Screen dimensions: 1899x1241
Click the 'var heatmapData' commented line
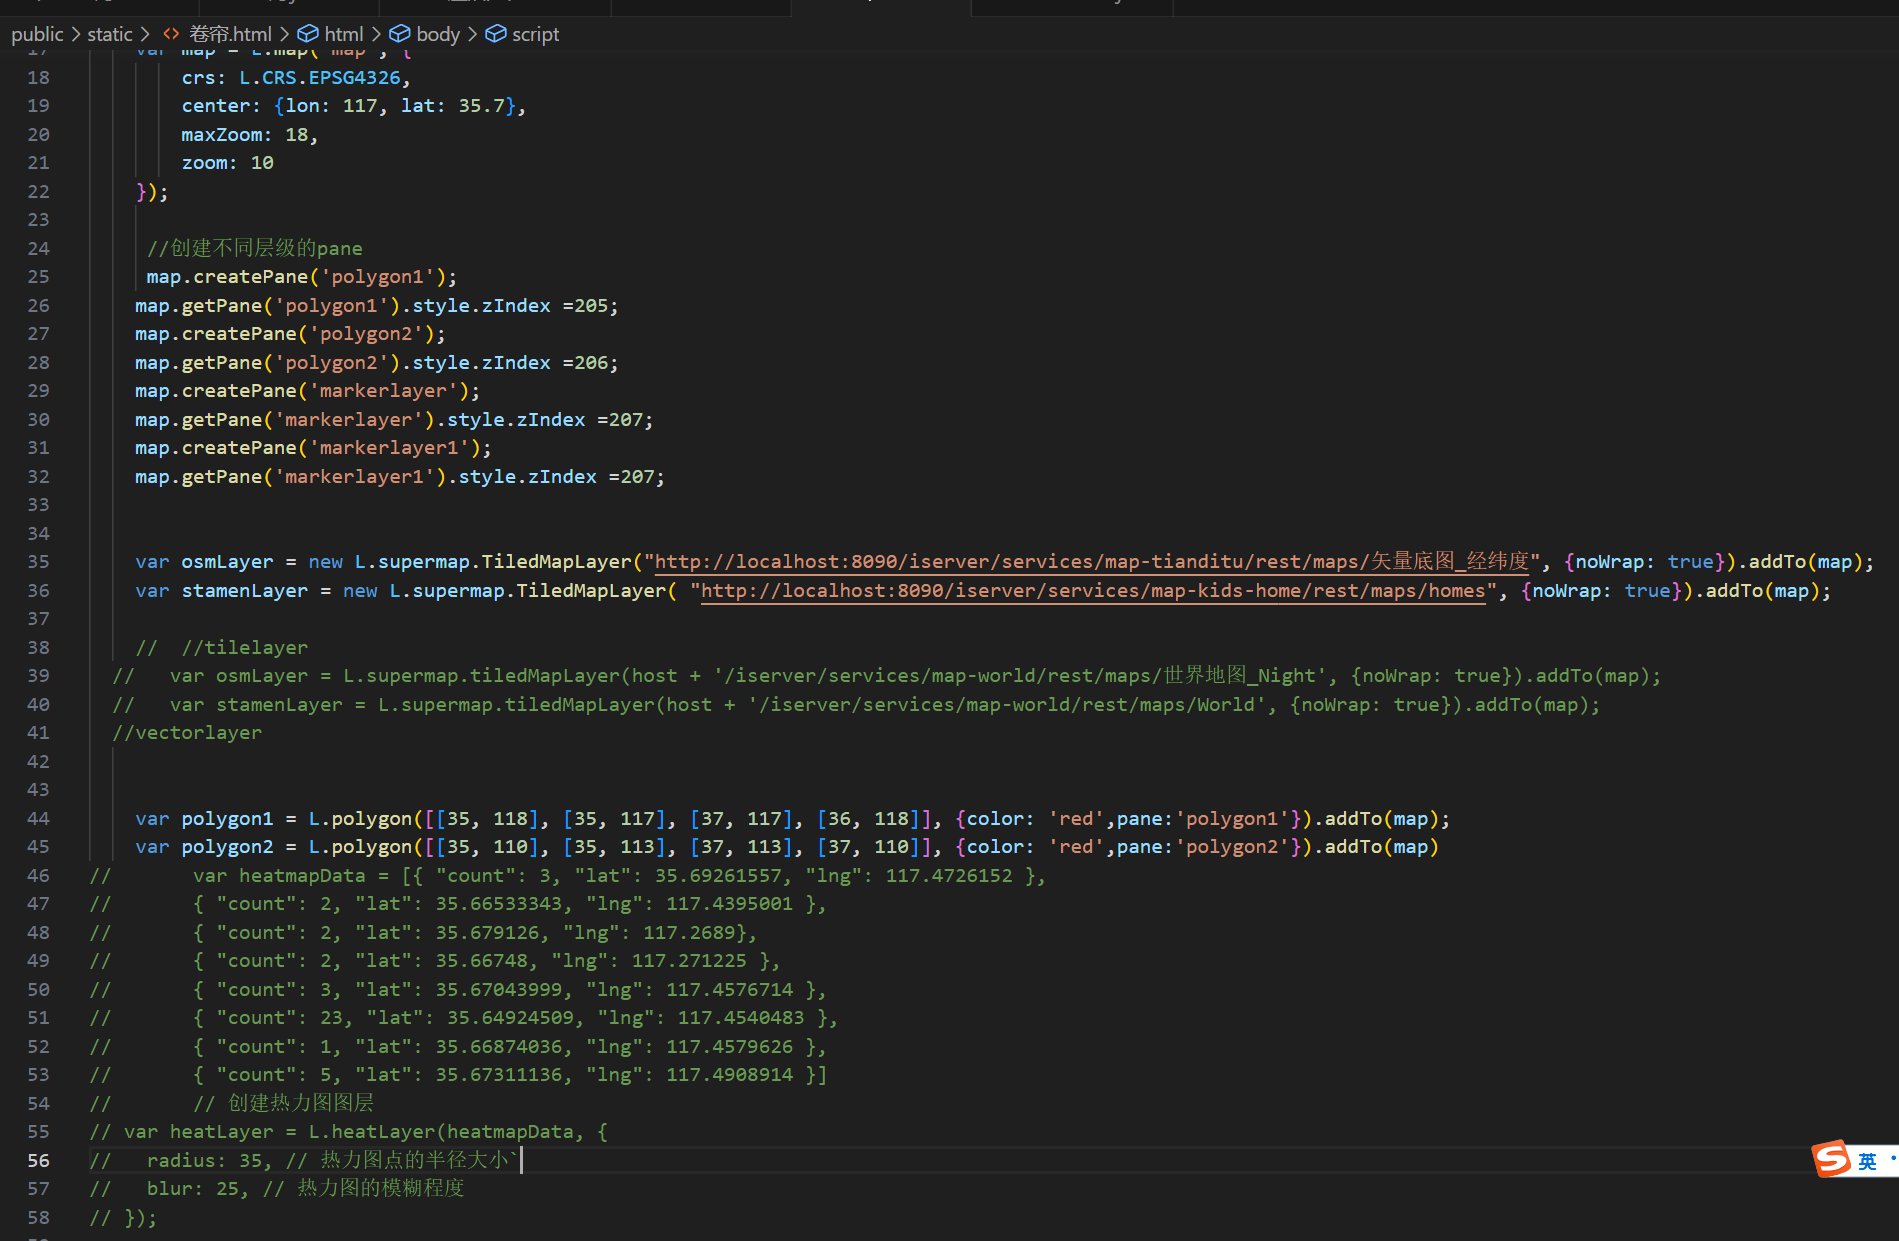click(x=568, y=876)
